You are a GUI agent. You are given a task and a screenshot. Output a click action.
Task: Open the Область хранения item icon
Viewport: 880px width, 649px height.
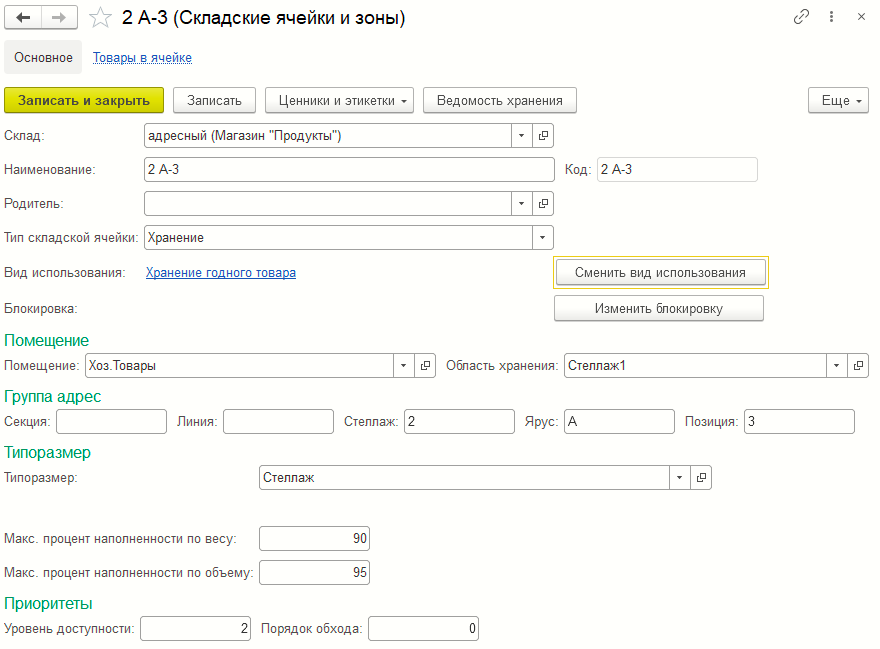[858, 366]
